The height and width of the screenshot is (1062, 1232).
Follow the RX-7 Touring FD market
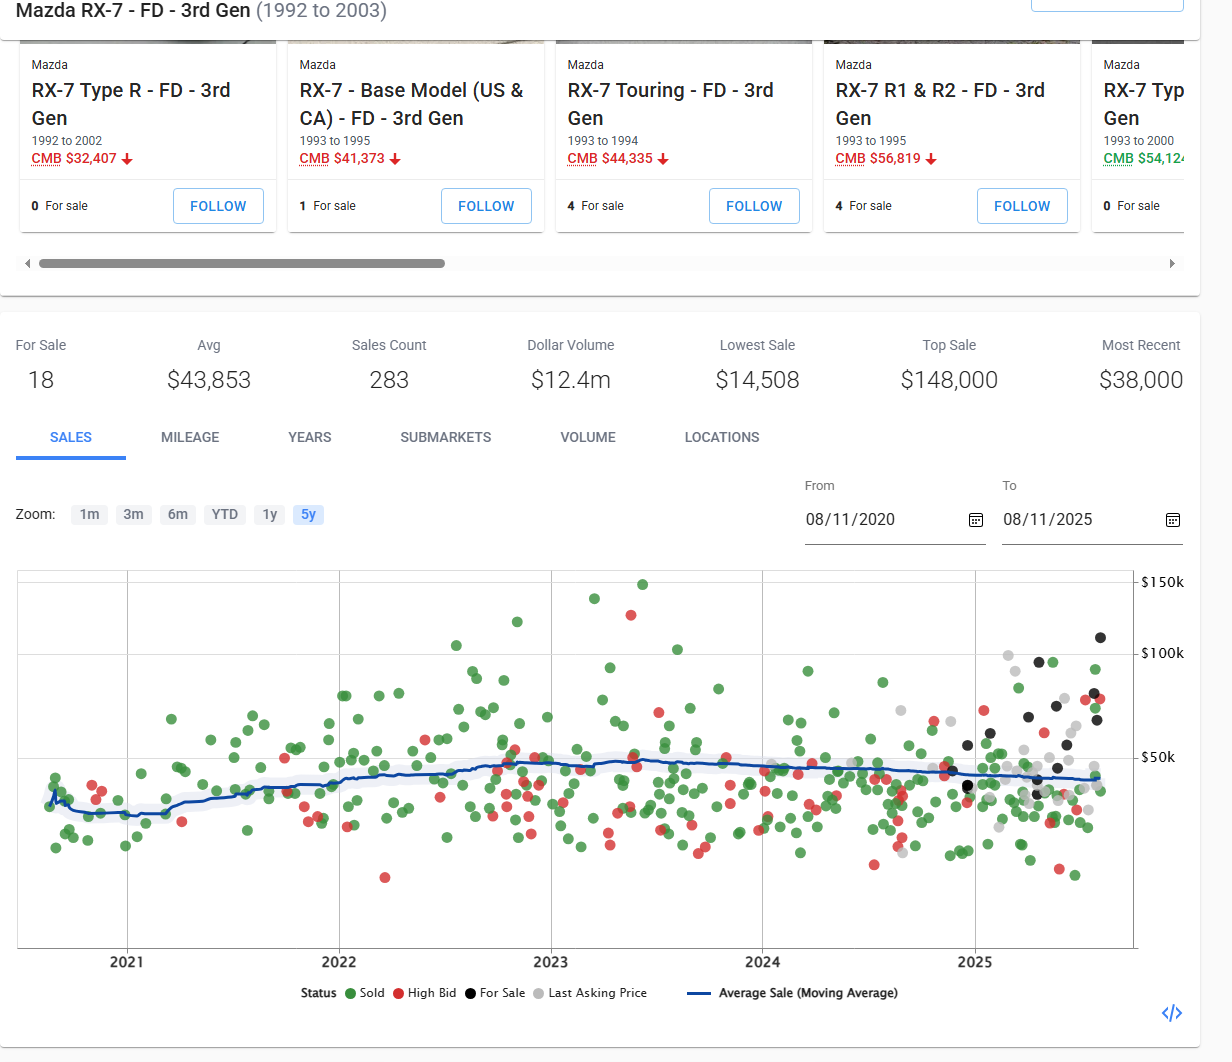(x=754, y=206)
